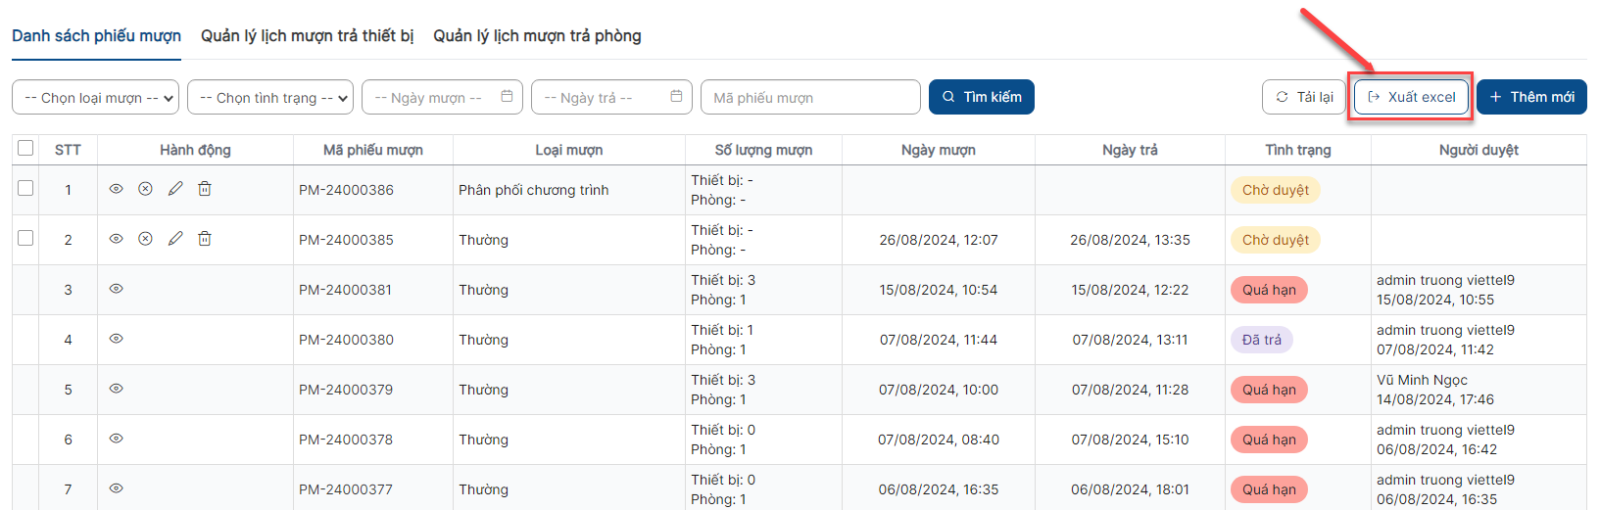Check the box for row 1

[x=26, y=188]
